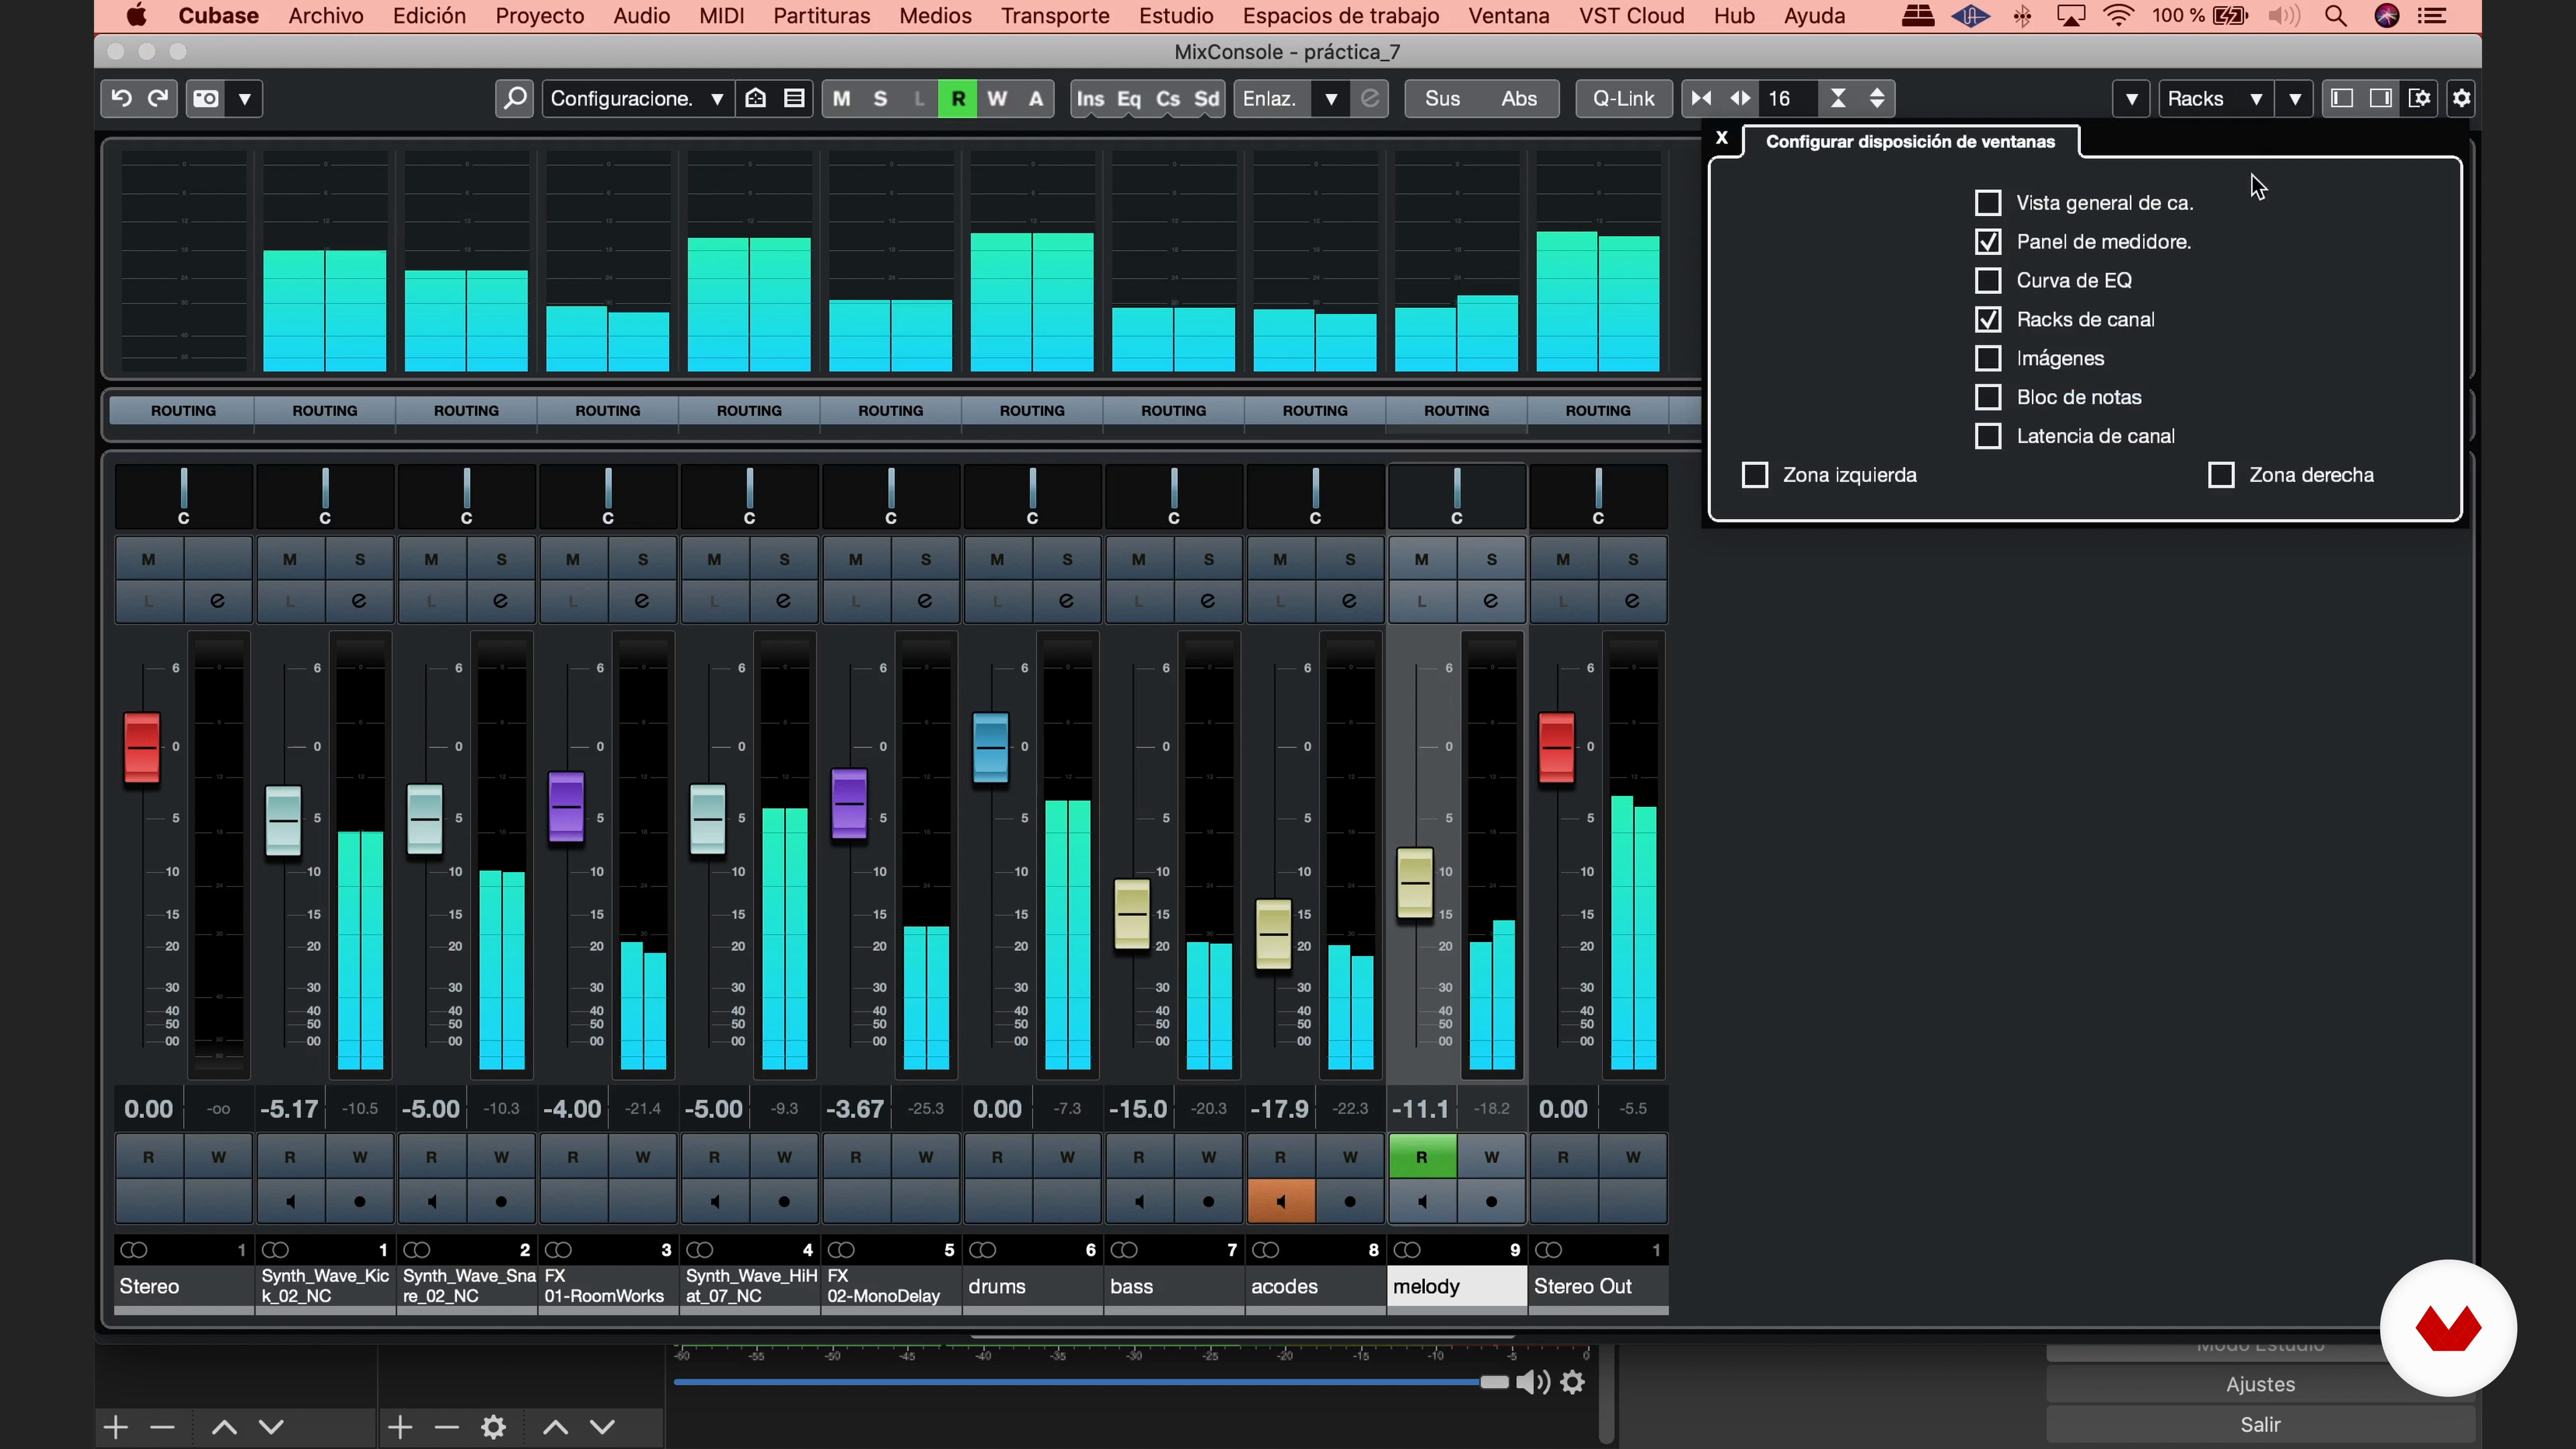
Task: Toggle global Read automation (R) in toolbar
Action: [958, 98]
